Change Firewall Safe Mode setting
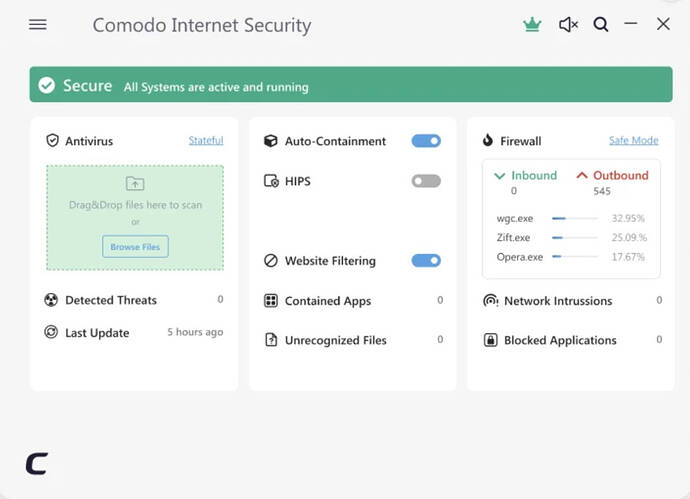 click(x=633, y=141)
